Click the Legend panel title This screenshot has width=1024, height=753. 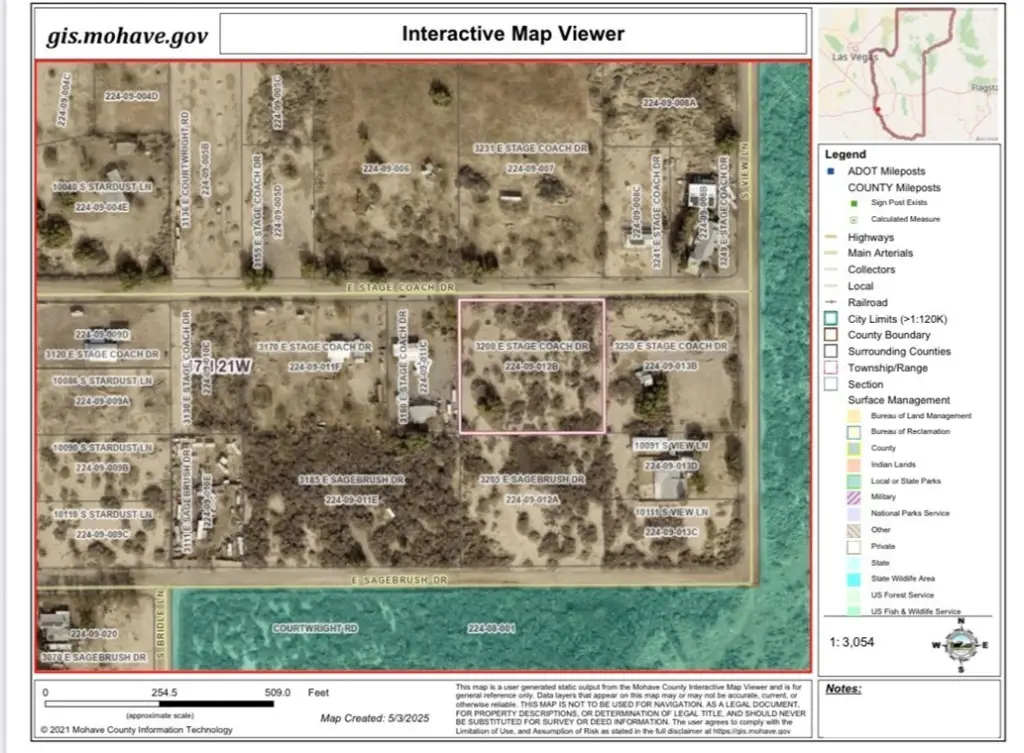[845, 154]
